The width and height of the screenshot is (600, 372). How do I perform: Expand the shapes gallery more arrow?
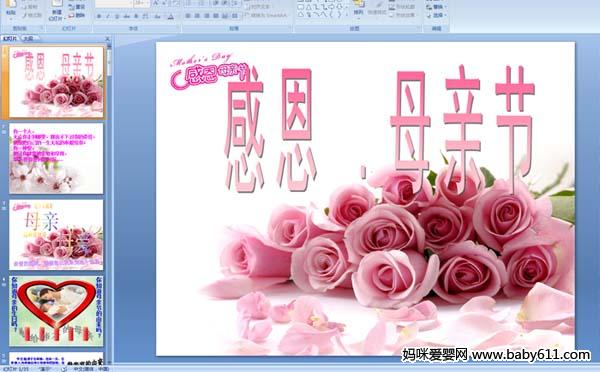(x=347, y=15)
